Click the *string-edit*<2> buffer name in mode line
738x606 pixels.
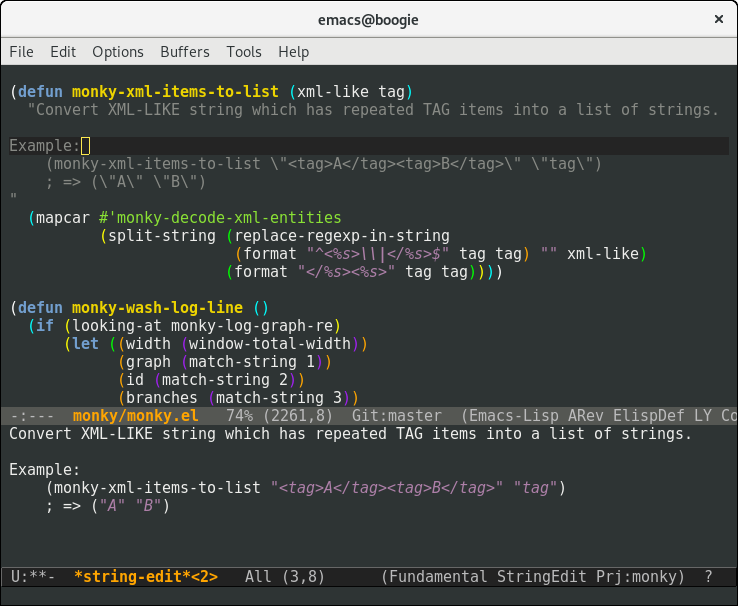click(146, 577)
